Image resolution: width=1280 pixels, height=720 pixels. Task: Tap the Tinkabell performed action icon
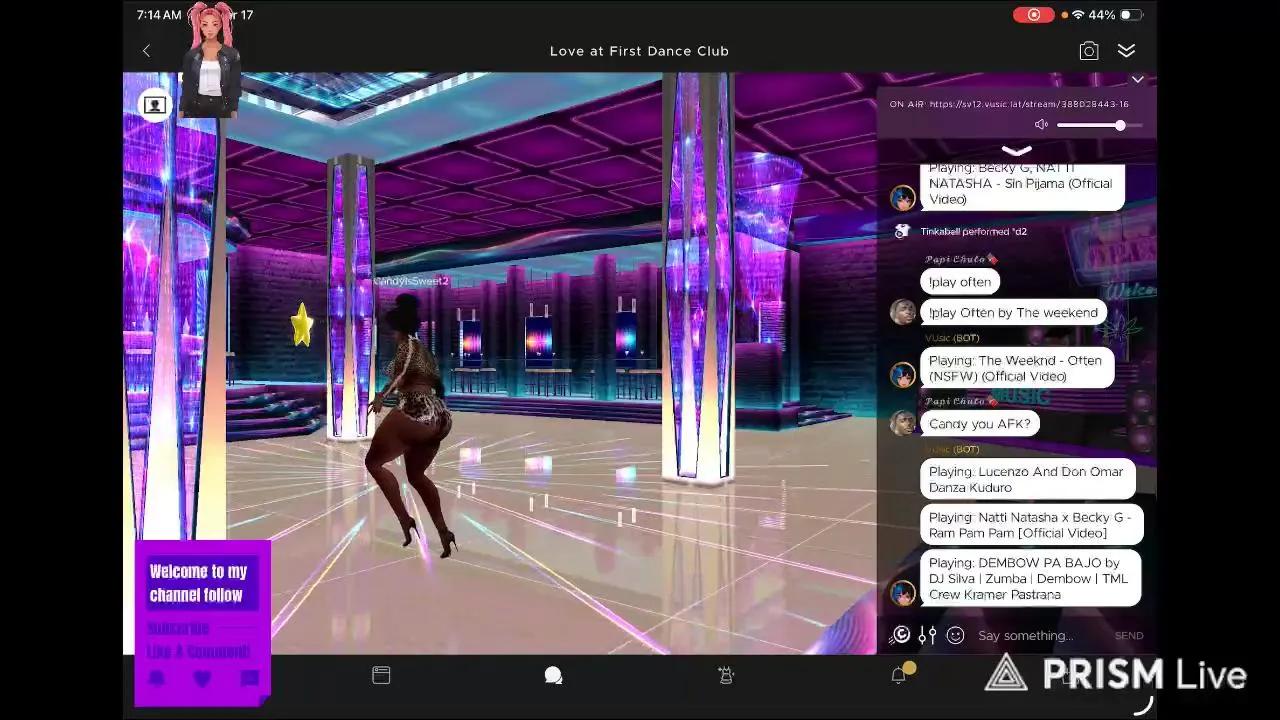[x=902, y=231]
